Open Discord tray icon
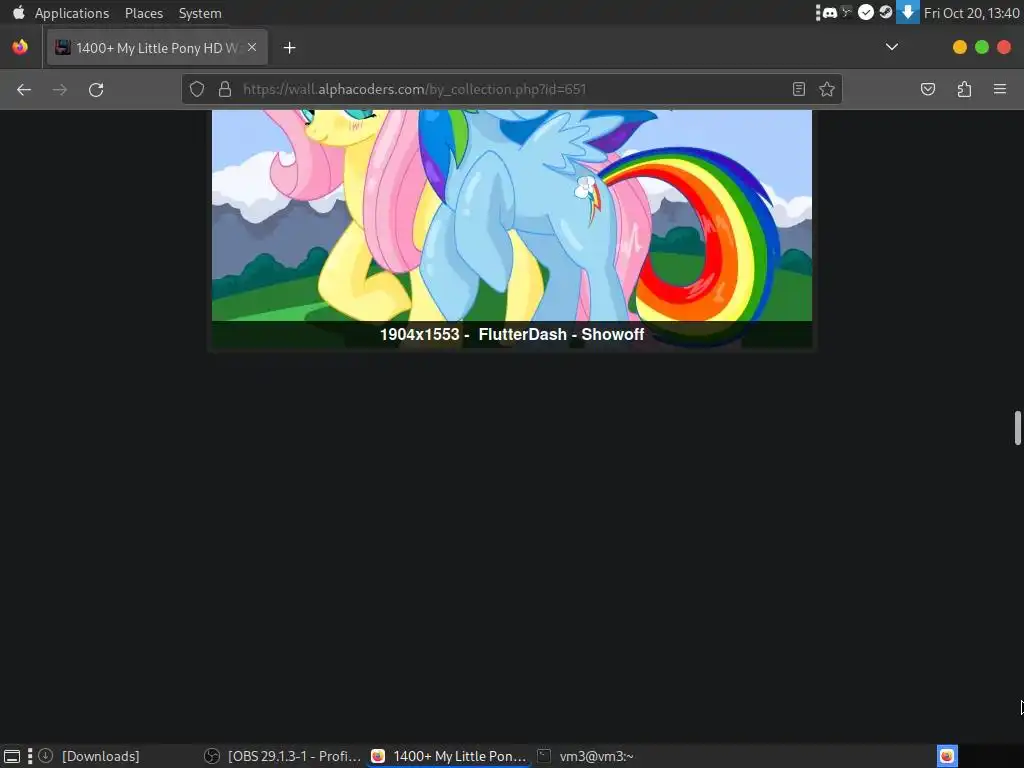This screenshot has height=768, width=1024. 829,12
